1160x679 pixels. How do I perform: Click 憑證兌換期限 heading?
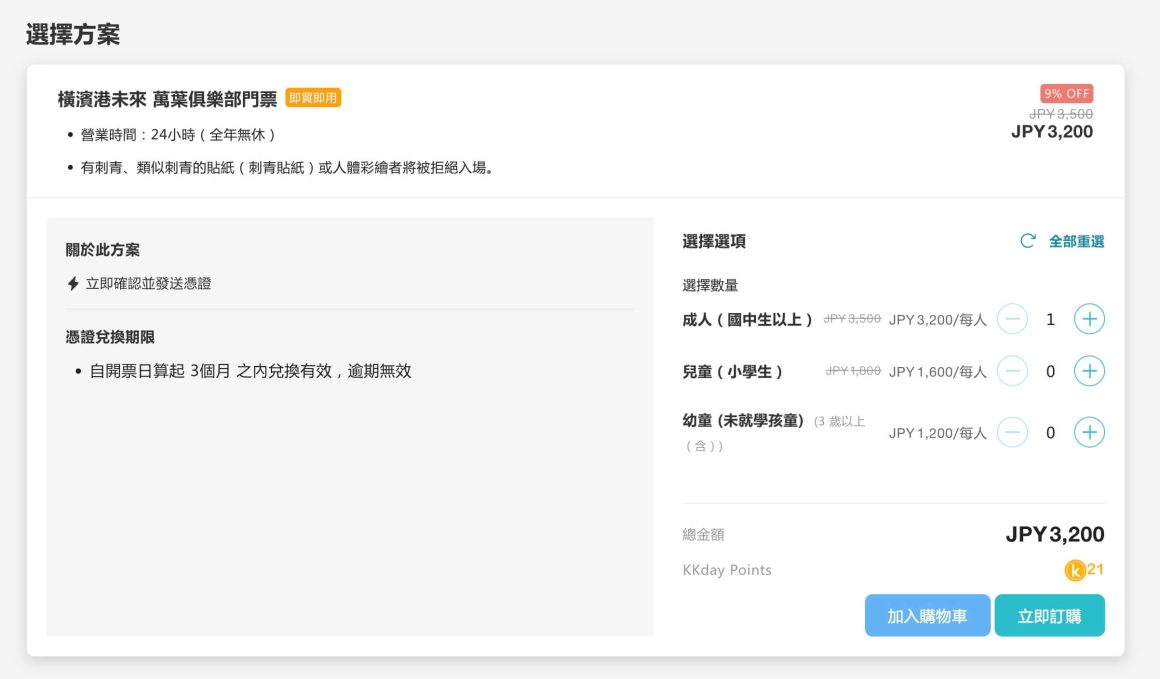[109, 337]
